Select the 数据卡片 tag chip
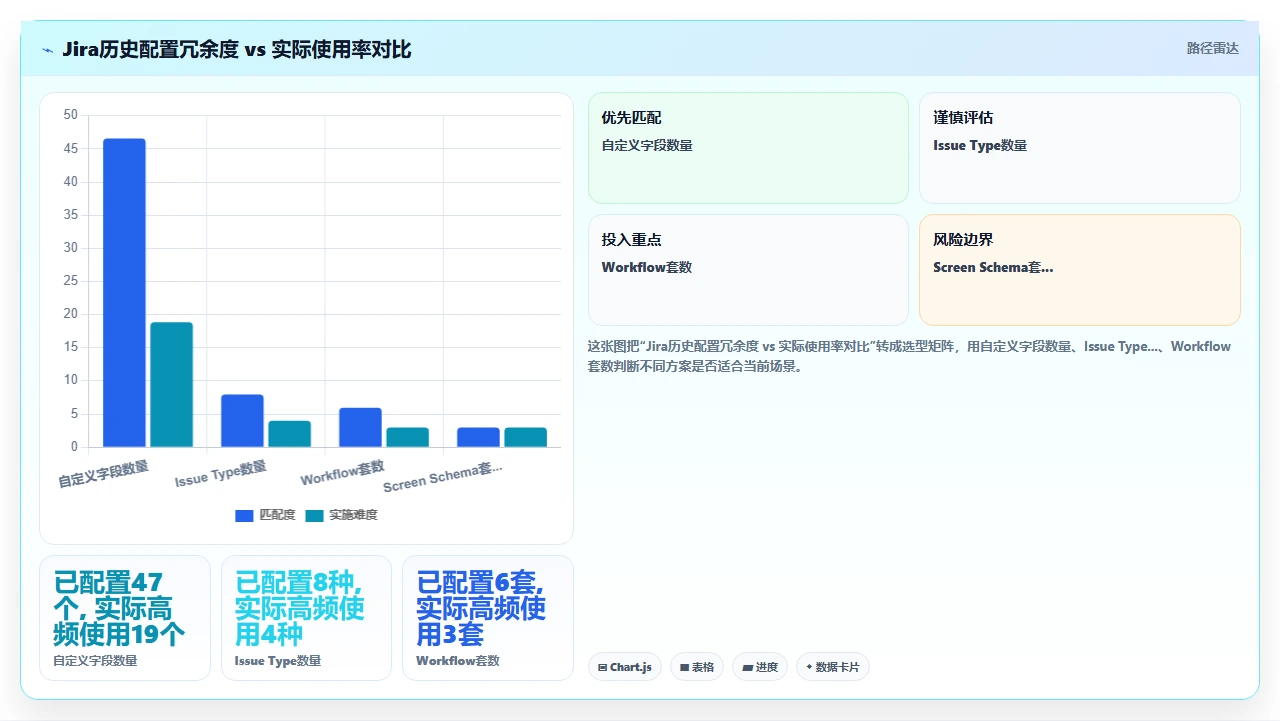The height and width of the screenshot is (721, 1280). 832,667
